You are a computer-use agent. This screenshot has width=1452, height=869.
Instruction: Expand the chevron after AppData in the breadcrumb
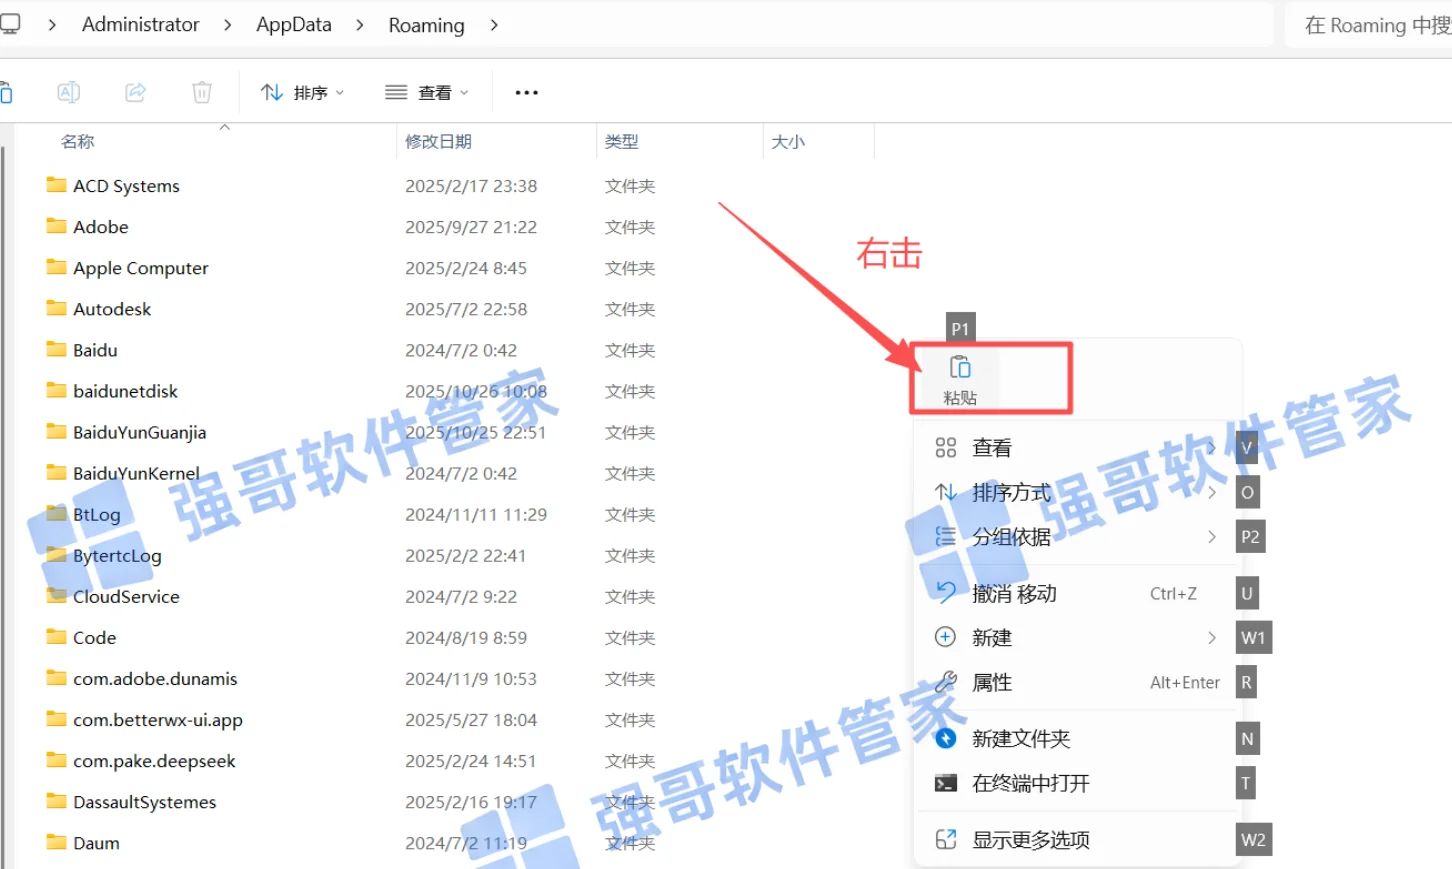click(x=360, y=25)
